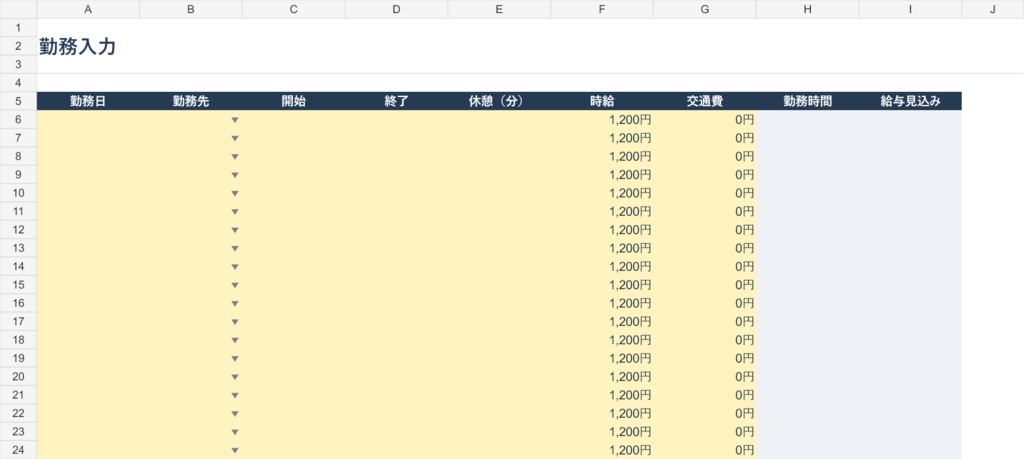Click the 0円 cell in row 19
Viewport: 1024px width, 459px height.
coord(705,358)
